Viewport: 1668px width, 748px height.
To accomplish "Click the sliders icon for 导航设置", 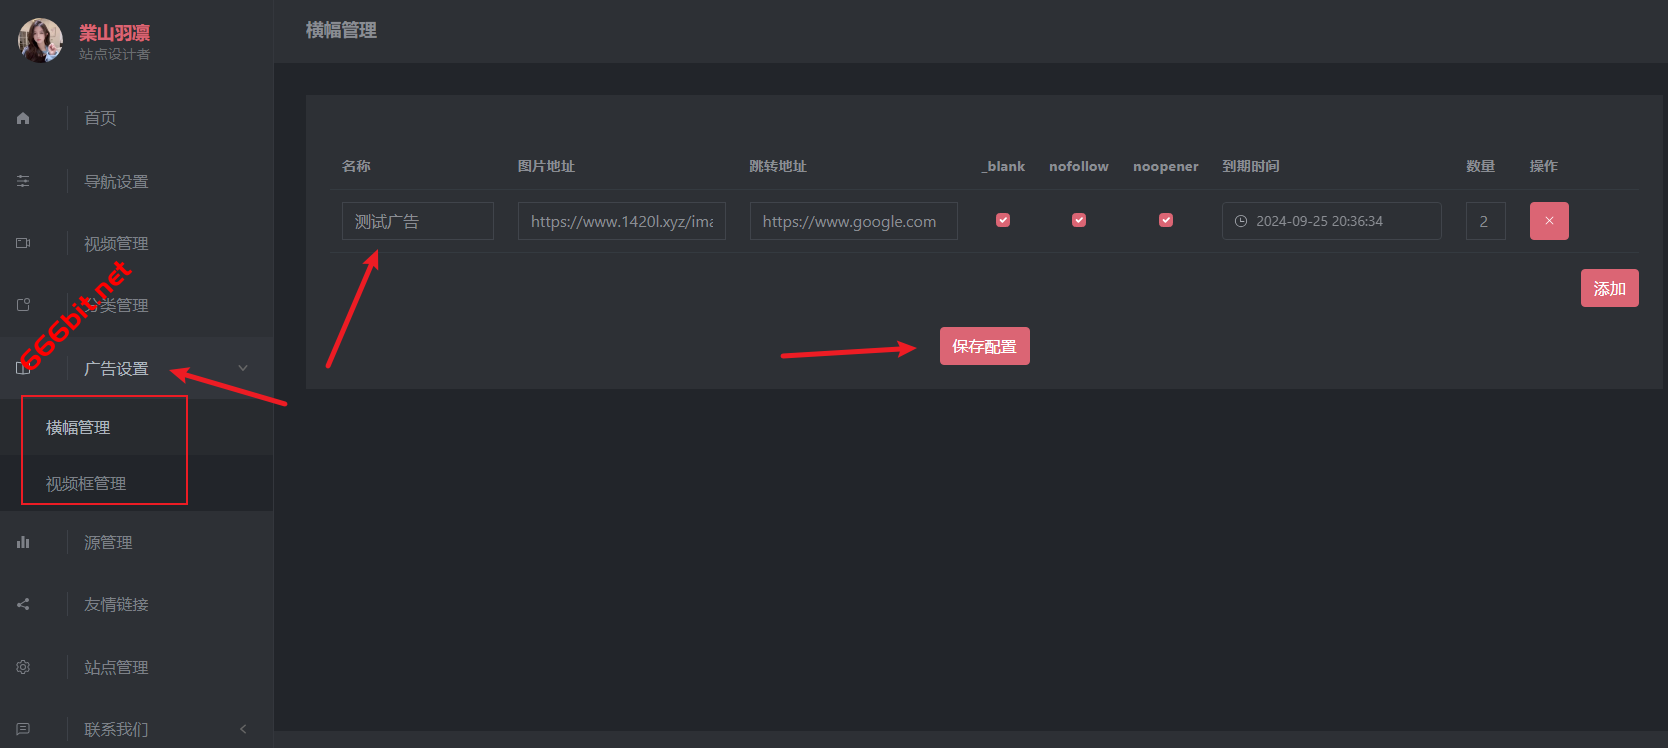I will (x=23, y=181).
